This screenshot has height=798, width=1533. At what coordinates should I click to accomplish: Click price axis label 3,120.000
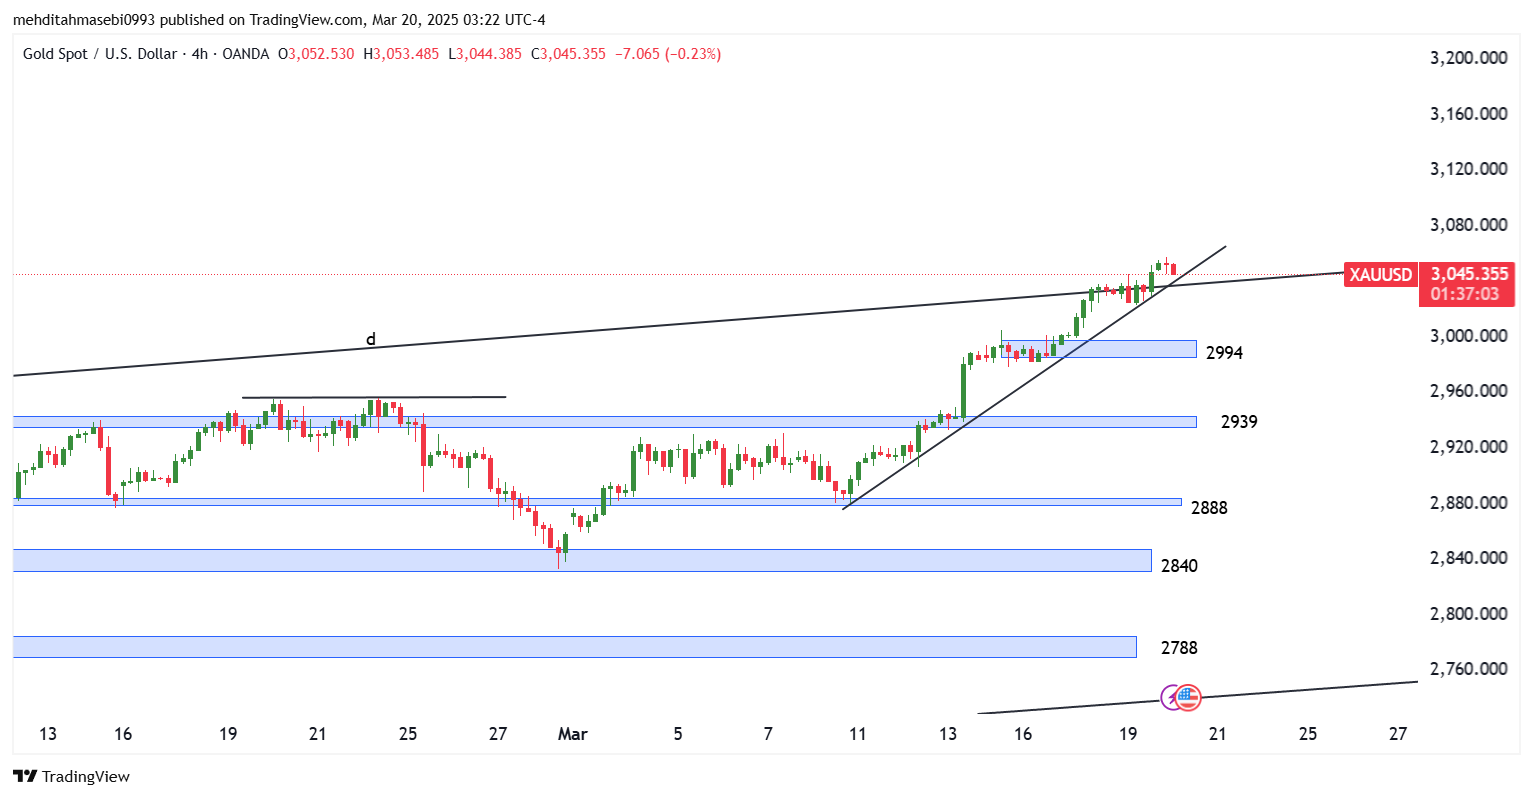[1469, 169]
